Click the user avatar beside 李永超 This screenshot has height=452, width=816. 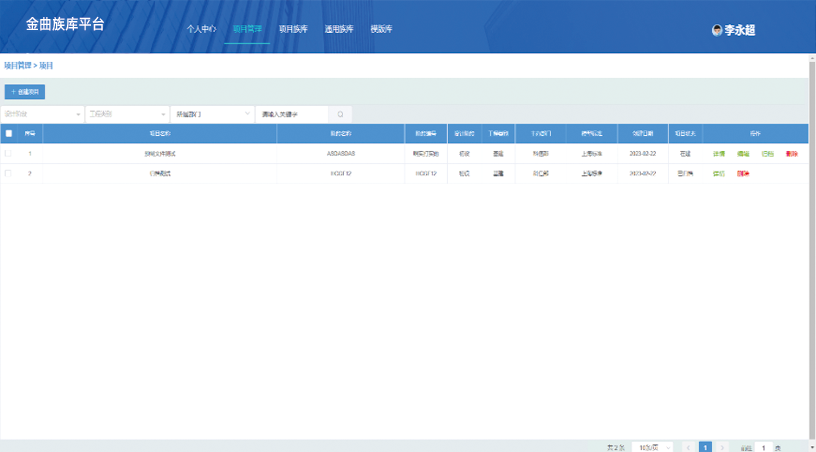tap(717, 30)
